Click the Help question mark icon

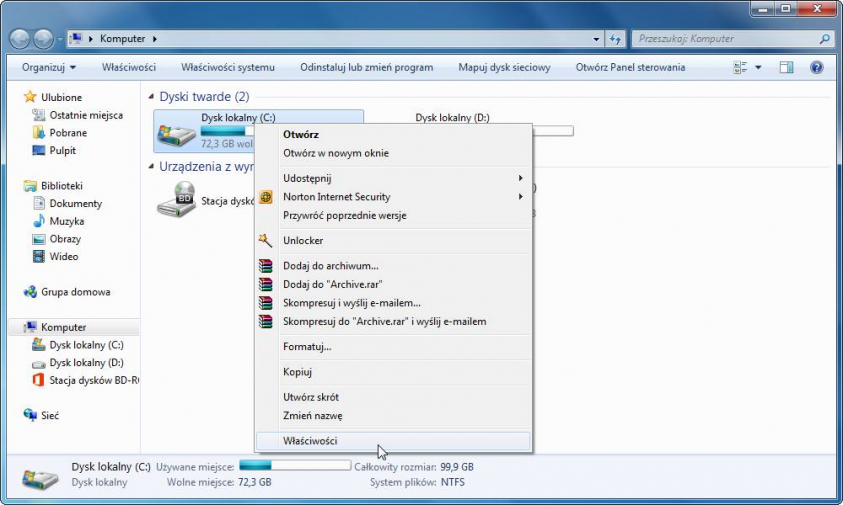[816, 67]
